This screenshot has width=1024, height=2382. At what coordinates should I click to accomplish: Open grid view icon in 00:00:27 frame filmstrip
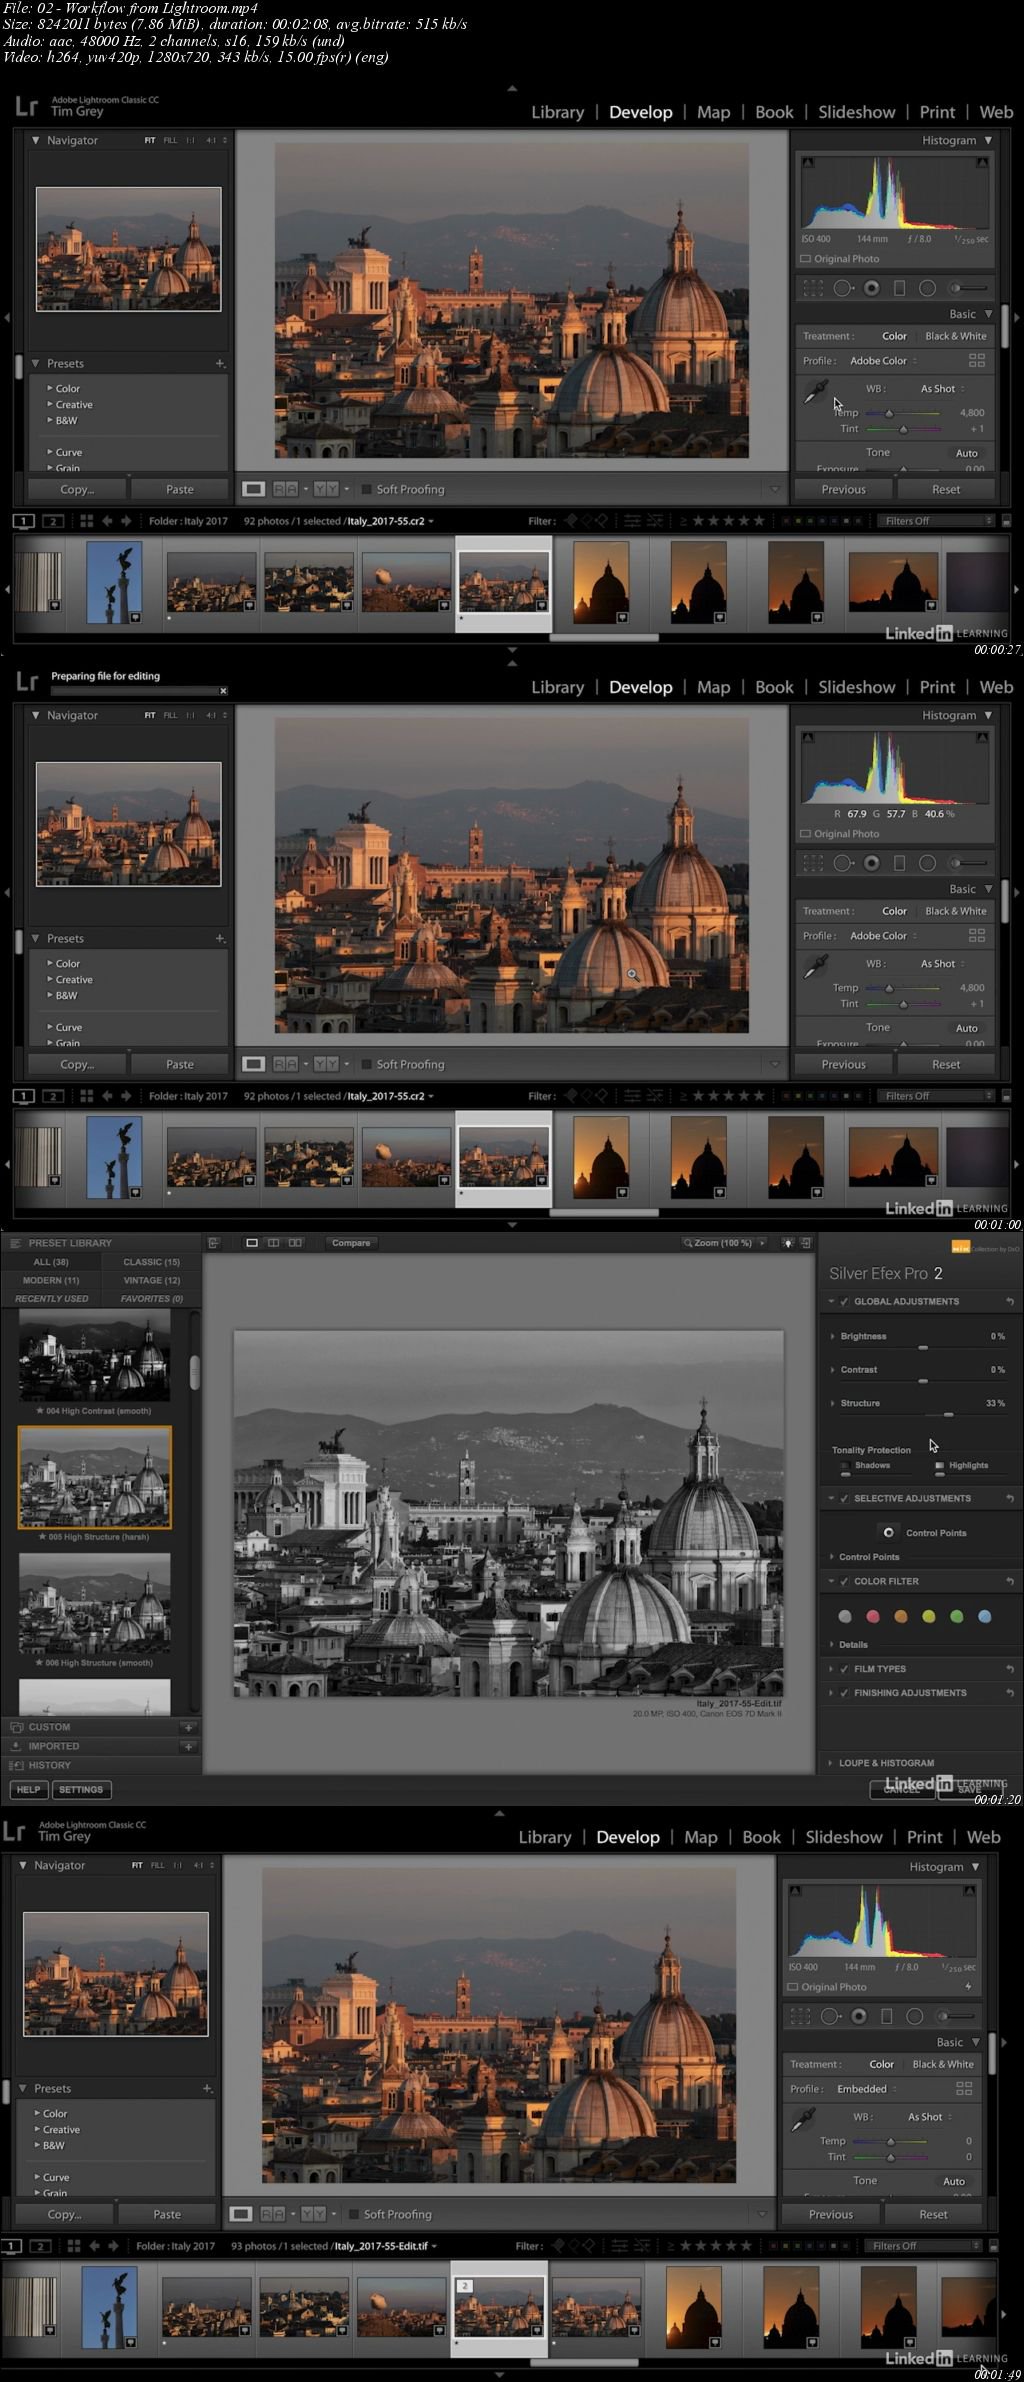[86, 521]
